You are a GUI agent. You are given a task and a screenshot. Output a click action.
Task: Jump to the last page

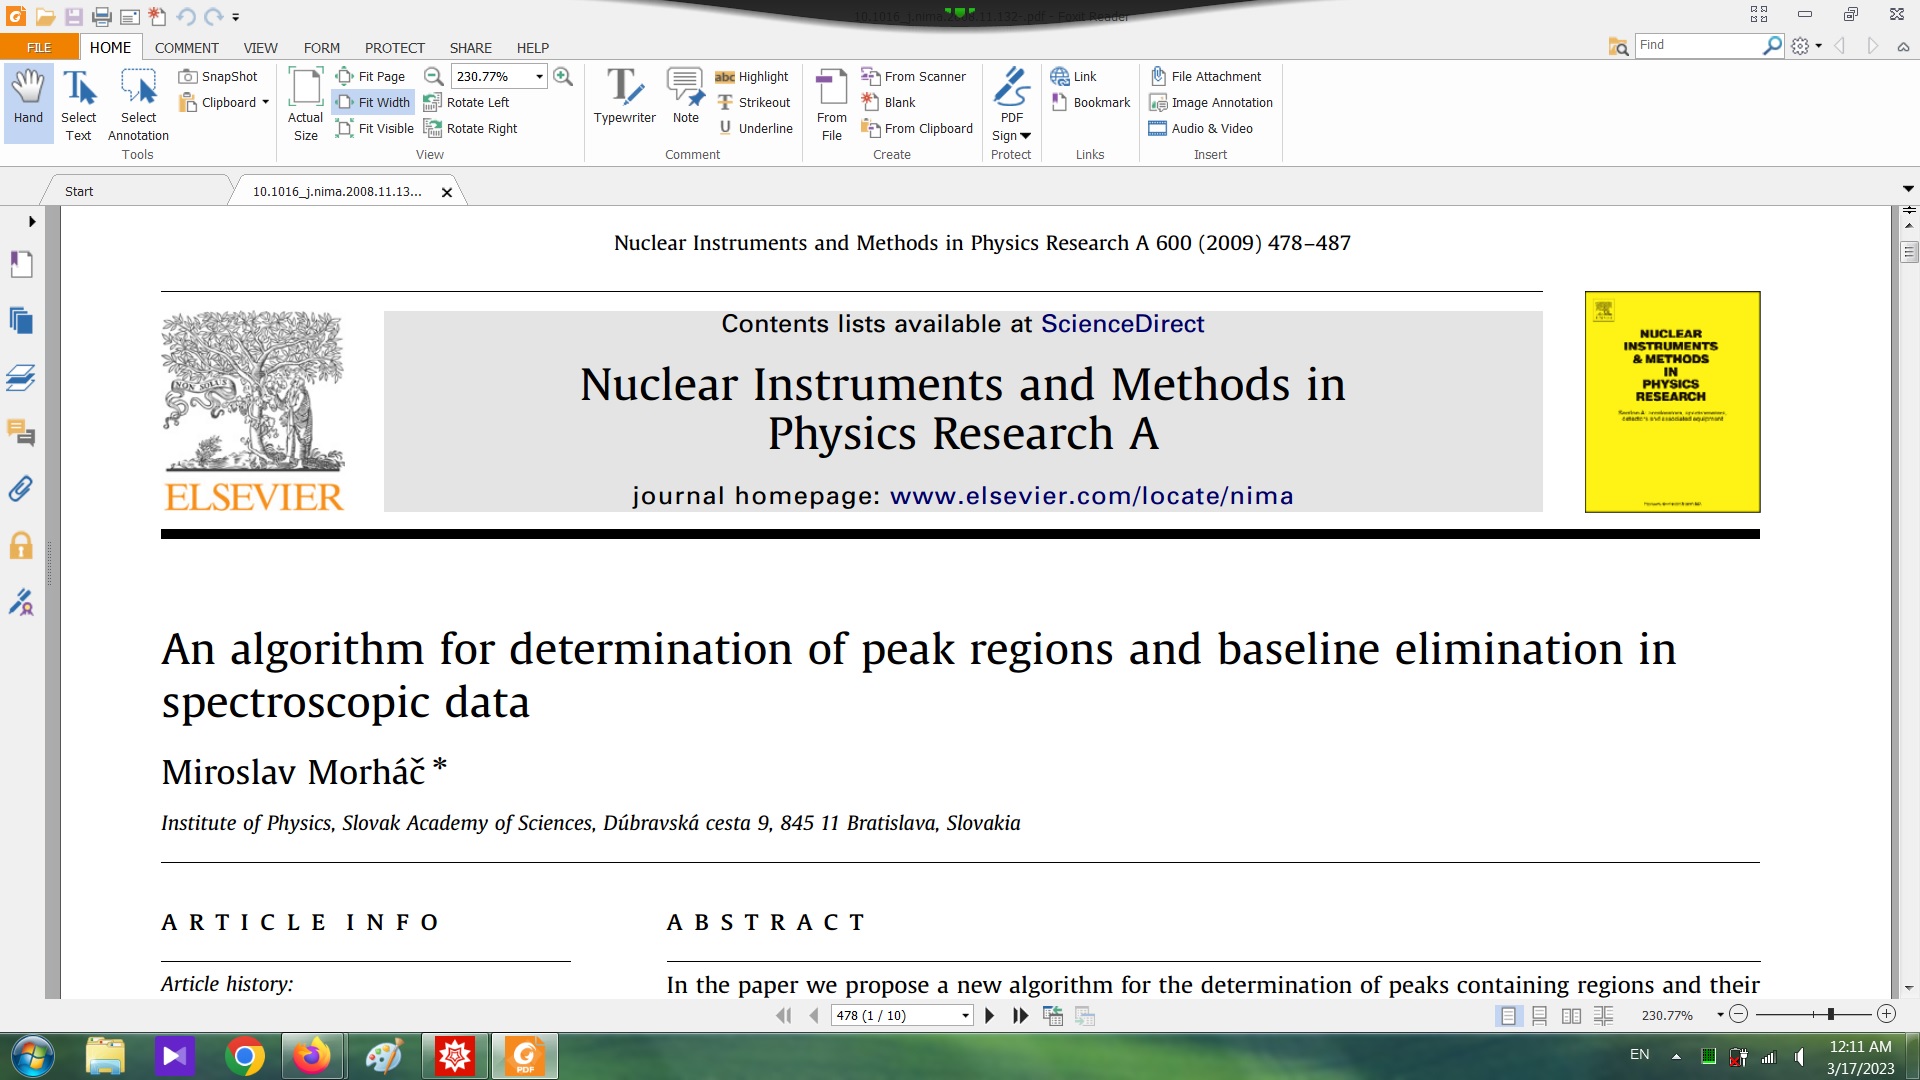[1020, 1015]
